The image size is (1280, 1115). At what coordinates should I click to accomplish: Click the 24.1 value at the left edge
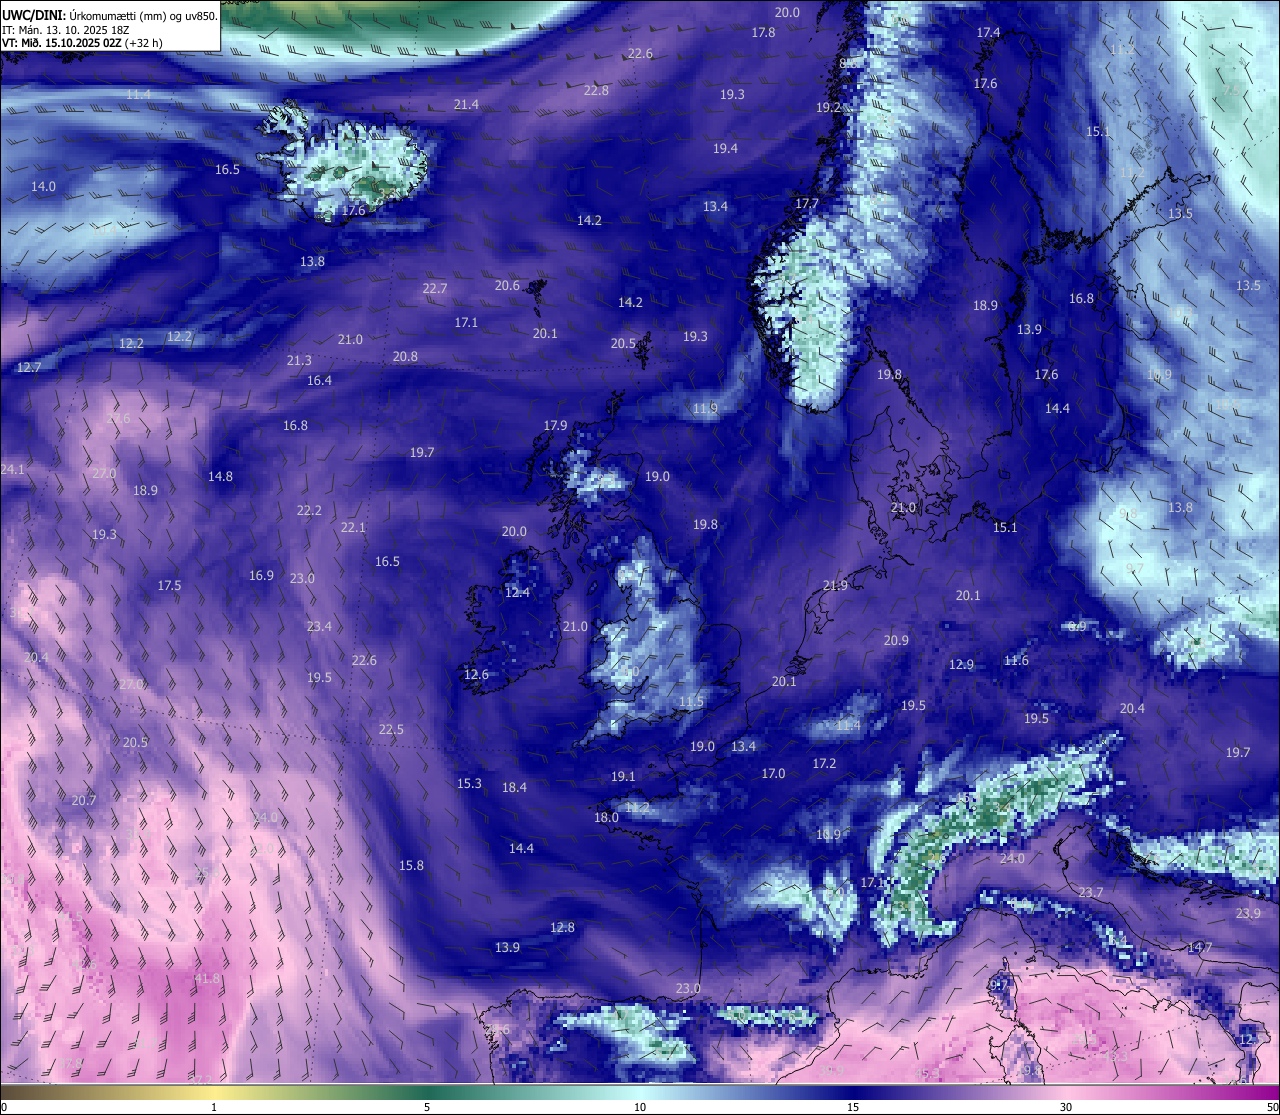tap(12, 470)
